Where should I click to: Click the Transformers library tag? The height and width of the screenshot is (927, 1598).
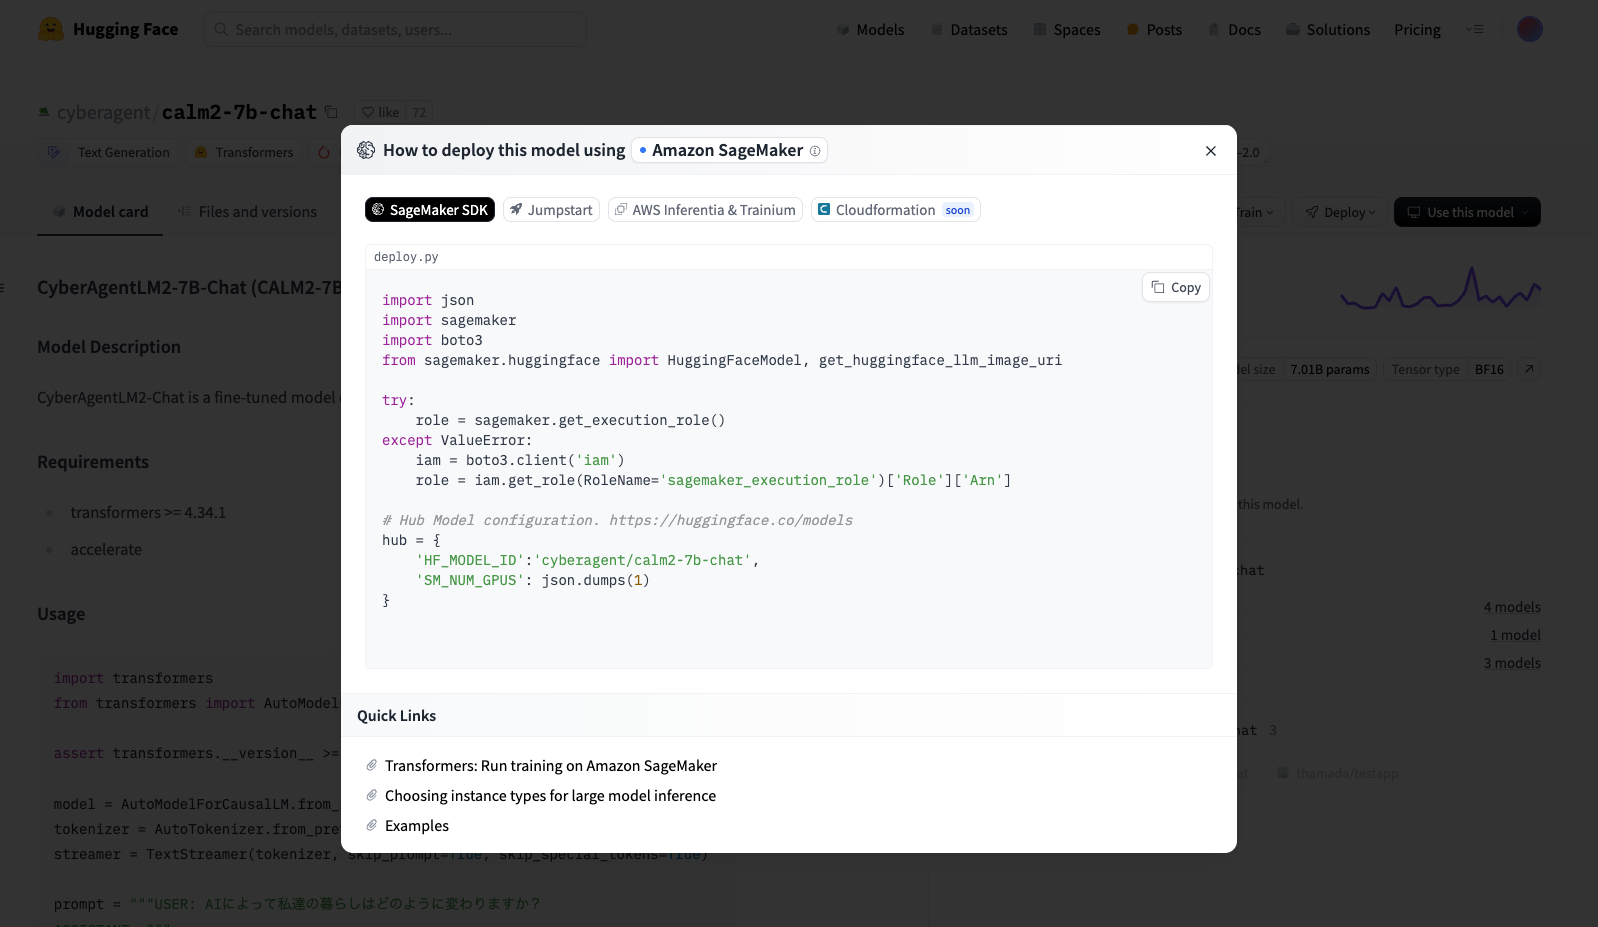click(x=244, y=153)
